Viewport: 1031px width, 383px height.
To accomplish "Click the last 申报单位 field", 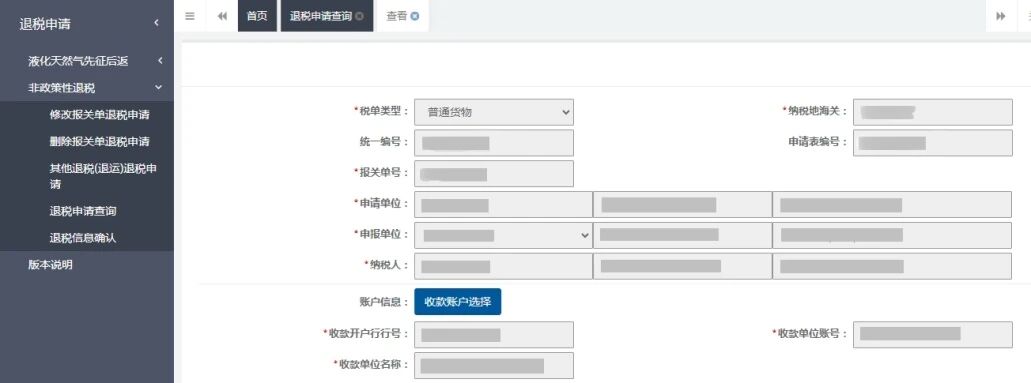I will 892,236.
